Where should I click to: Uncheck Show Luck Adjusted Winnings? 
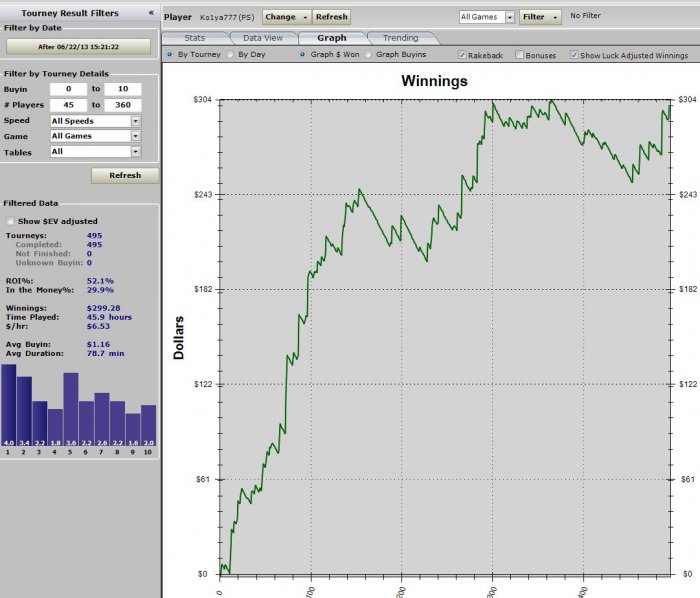574,55
